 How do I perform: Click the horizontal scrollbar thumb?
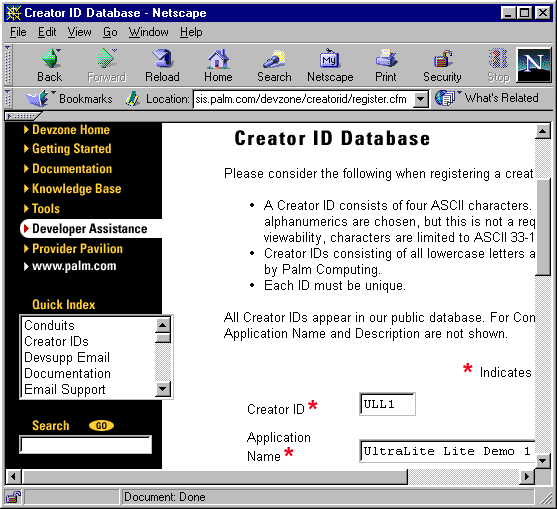[215, 476]
